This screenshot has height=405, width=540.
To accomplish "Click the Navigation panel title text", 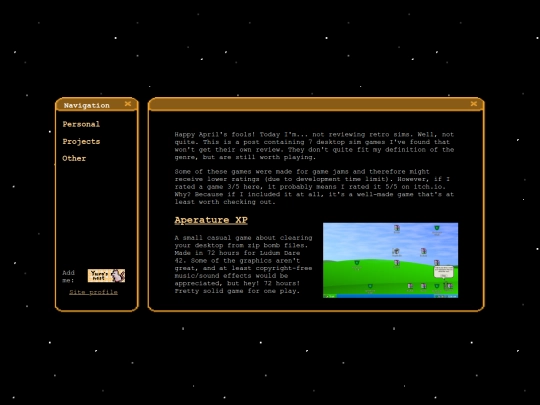I will click(x=86, y=105).
